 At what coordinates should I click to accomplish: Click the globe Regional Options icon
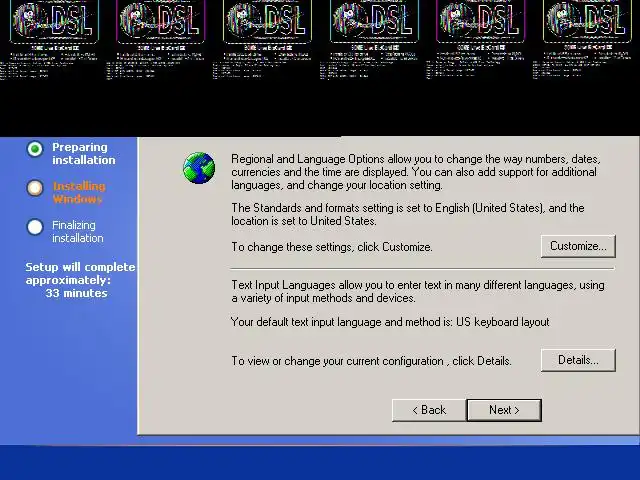(x=199, y=168)
